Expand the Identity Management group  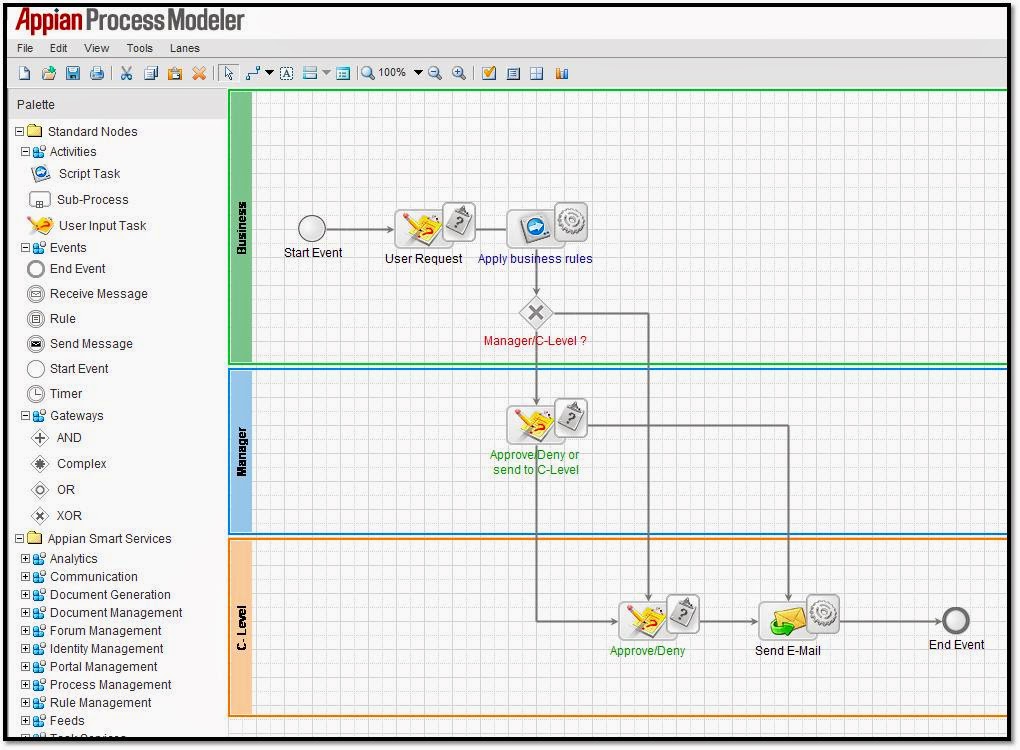click(x=25, y=649)
